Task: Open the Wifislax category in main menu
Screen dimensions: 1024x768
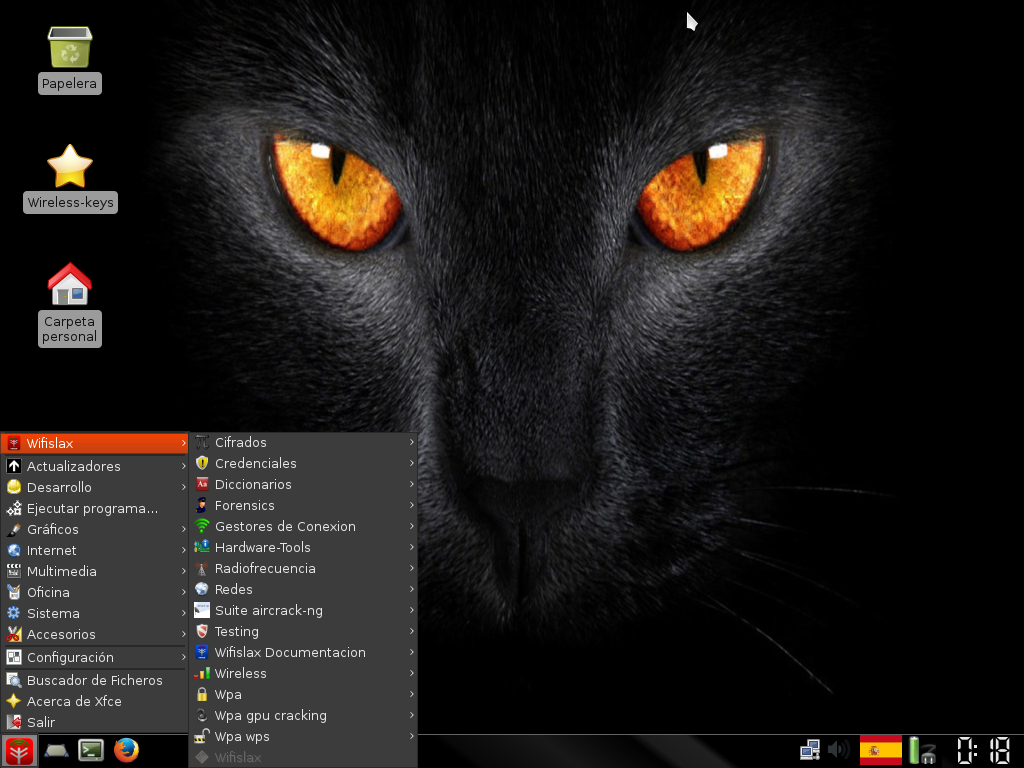Action: point(95,443)
